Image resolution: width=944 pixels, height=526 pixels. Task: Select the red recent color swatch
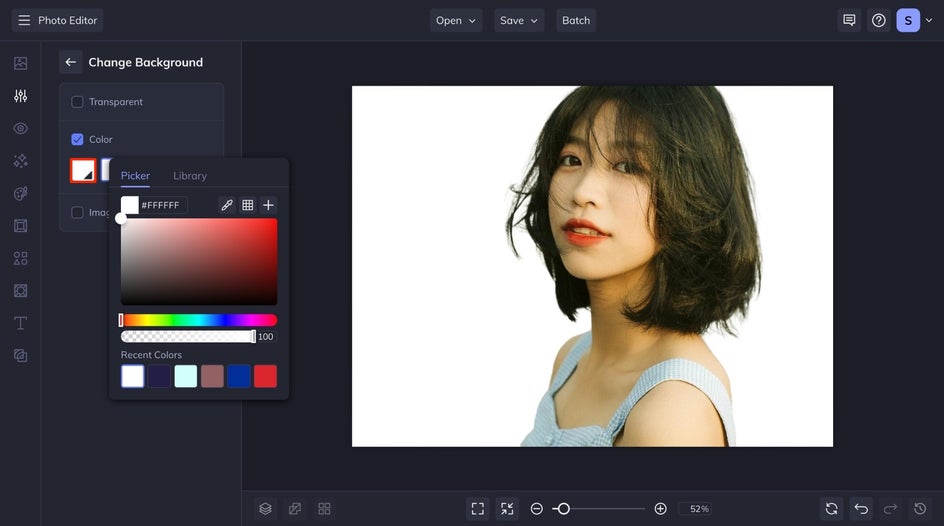(266, 376)
